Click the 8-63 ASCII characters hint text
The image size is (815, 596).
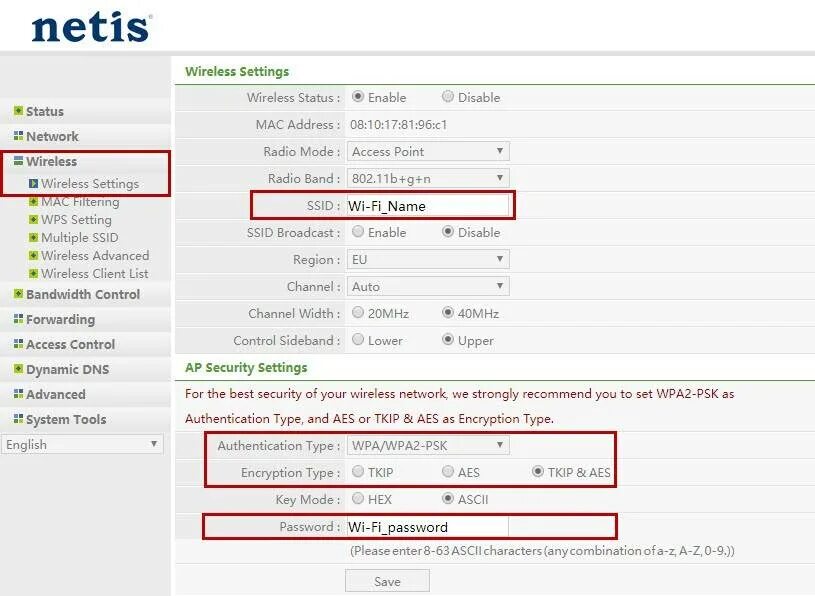coord(542,550)
